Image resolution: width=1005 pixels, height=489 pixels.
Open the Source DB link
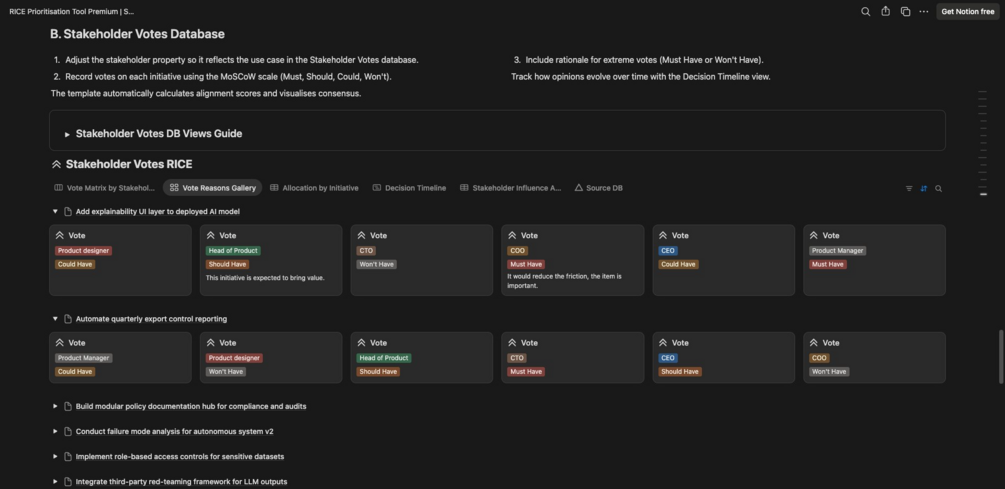coord(598,188)
